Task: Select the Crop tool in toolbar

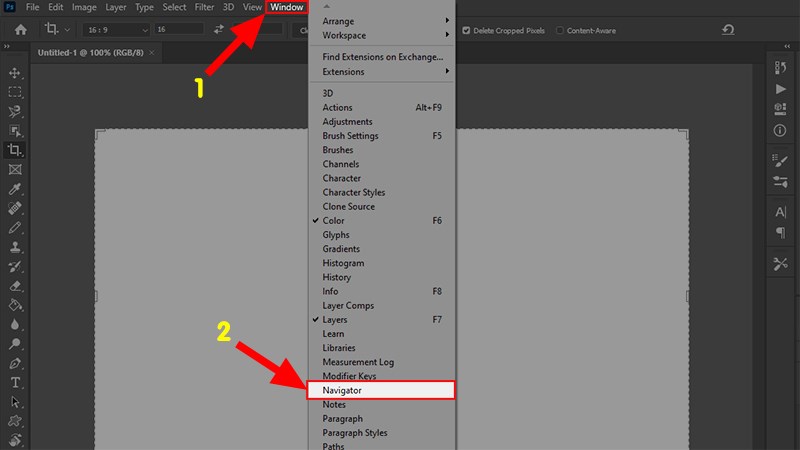Action: pos(14,150)
